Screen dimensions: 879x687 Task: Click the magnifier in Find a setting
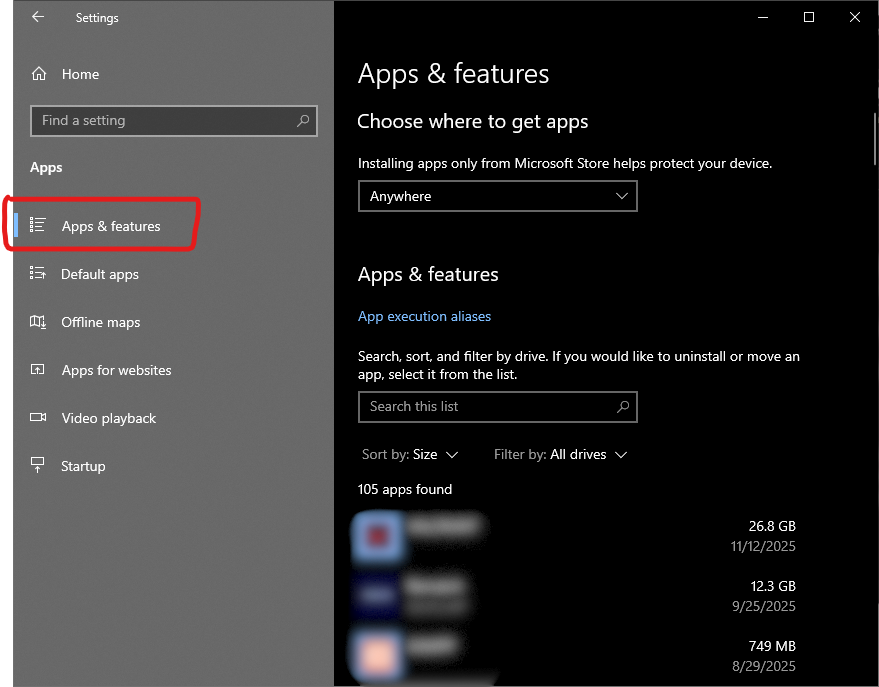pos(303,120)
